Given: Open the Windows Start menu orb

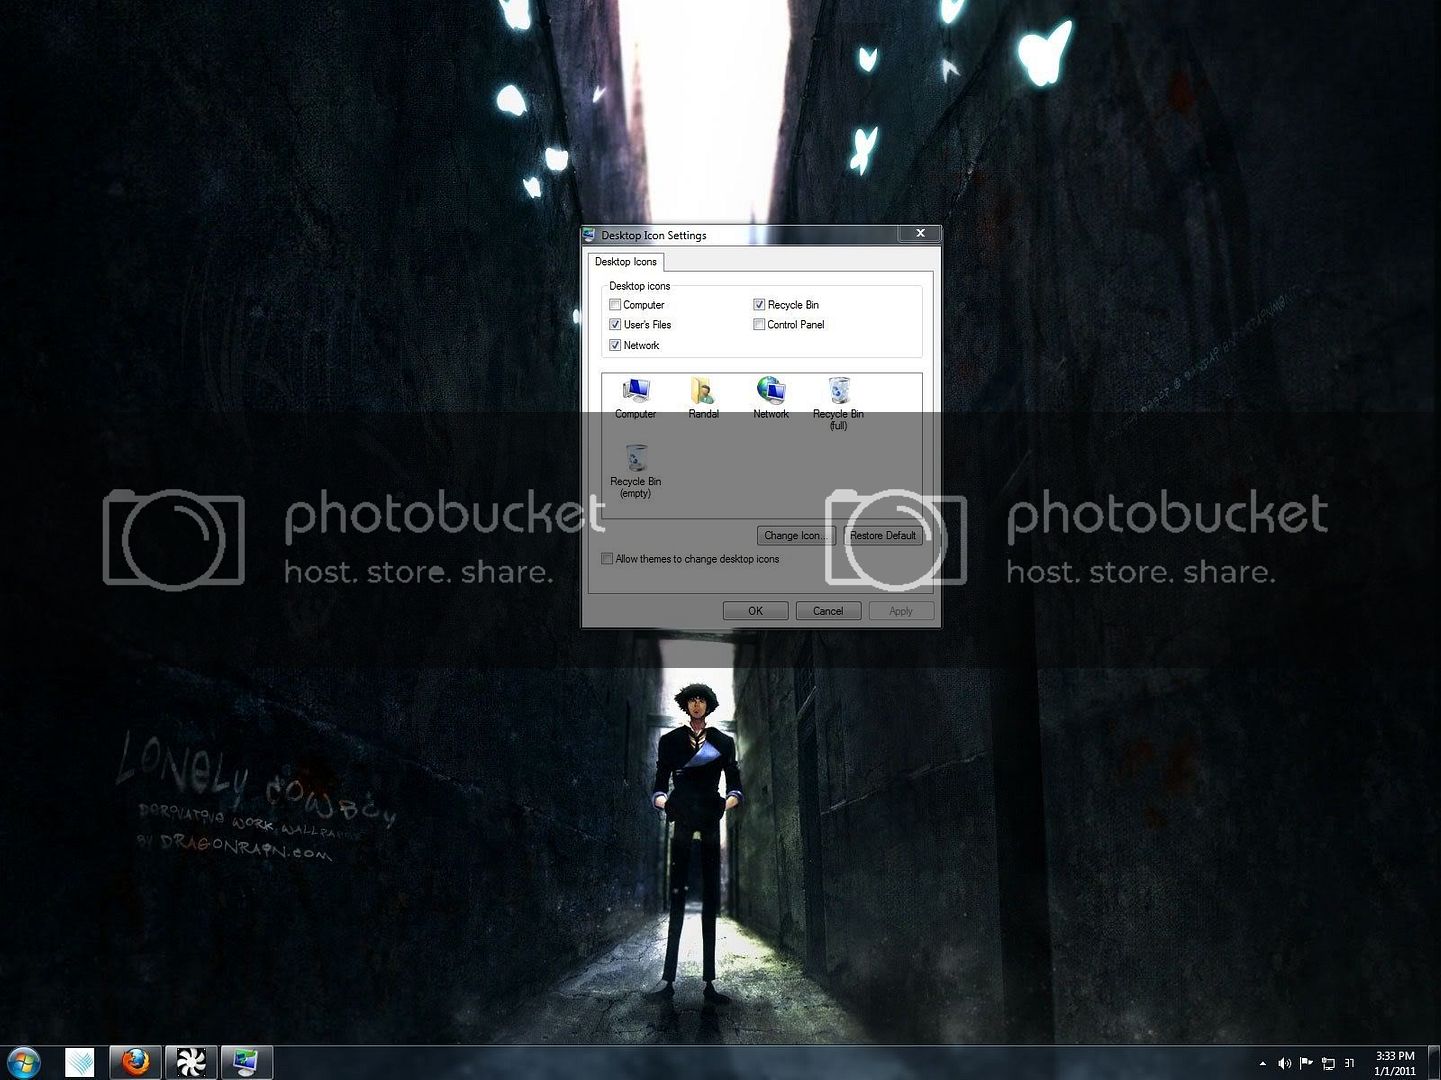Looking at the screenshot, I should tap(23, 1062).
